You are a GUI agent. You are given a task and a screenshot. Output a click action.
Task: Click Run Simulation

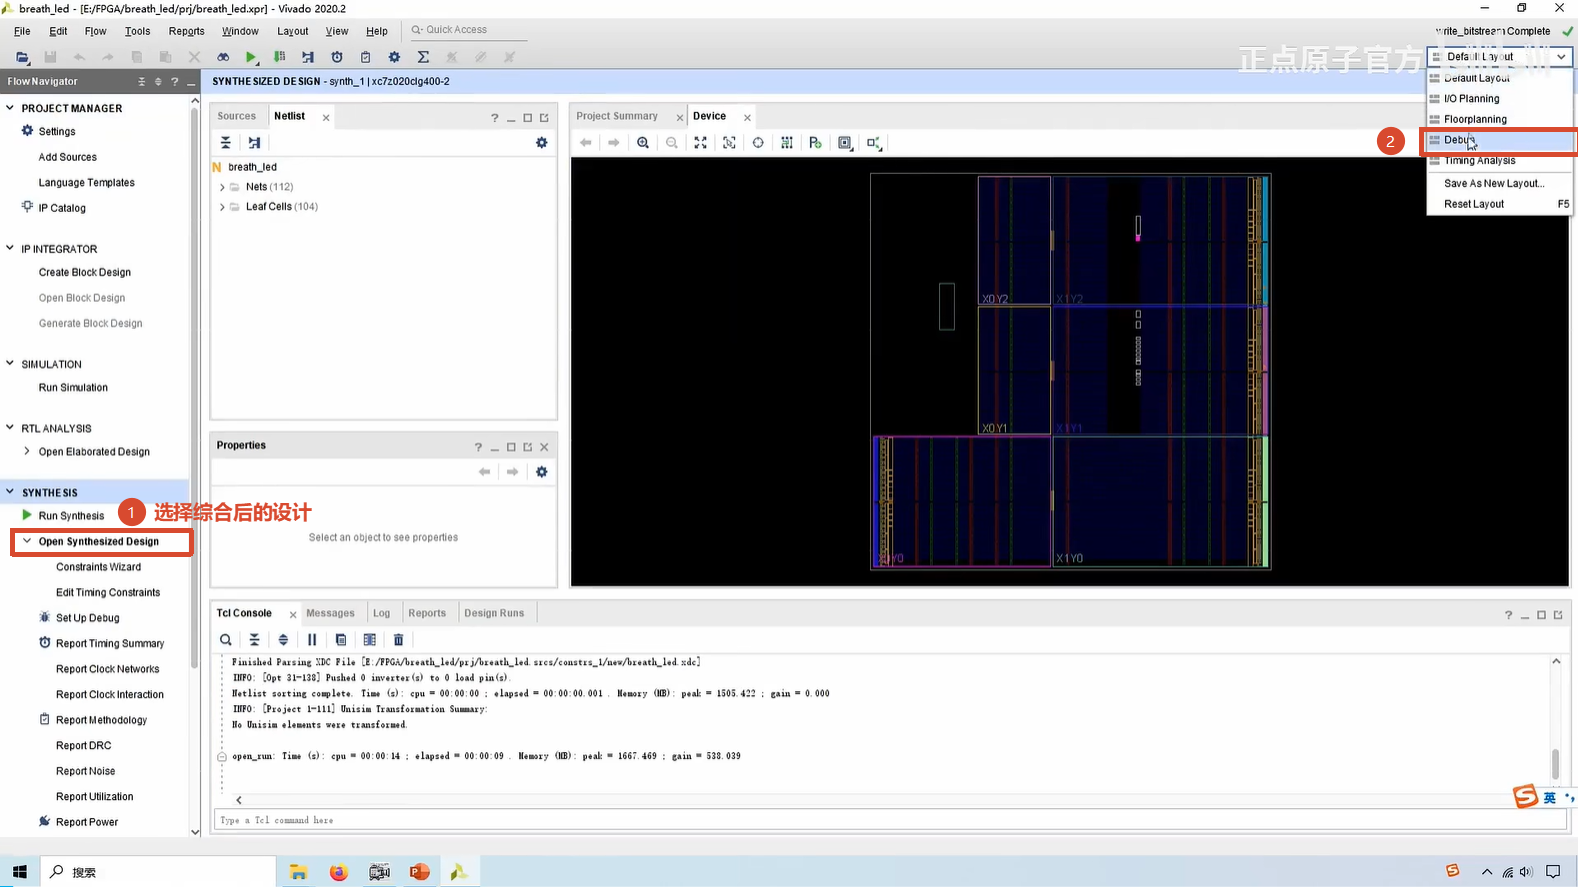[73, 388]
